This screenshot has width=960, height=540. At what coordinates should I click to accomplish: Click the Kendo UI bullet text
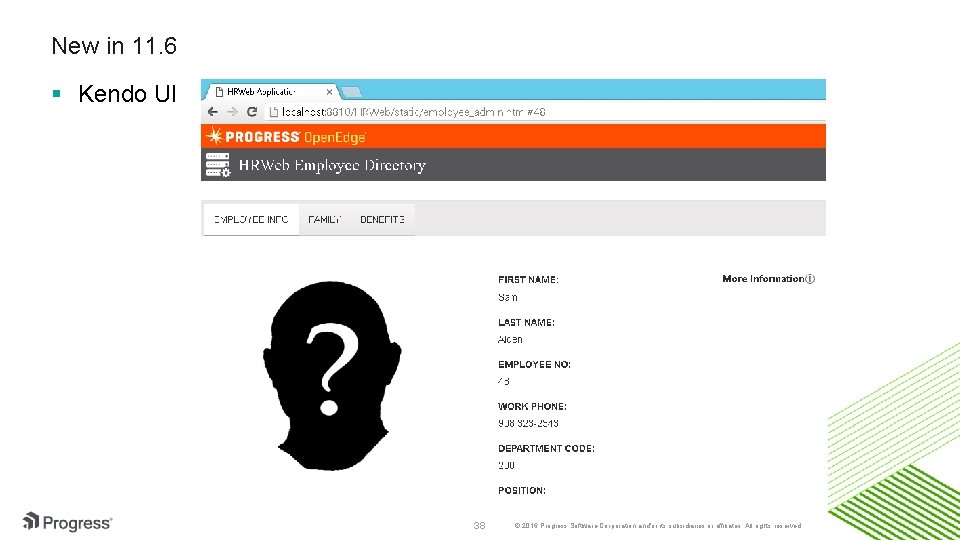(127, 94)
